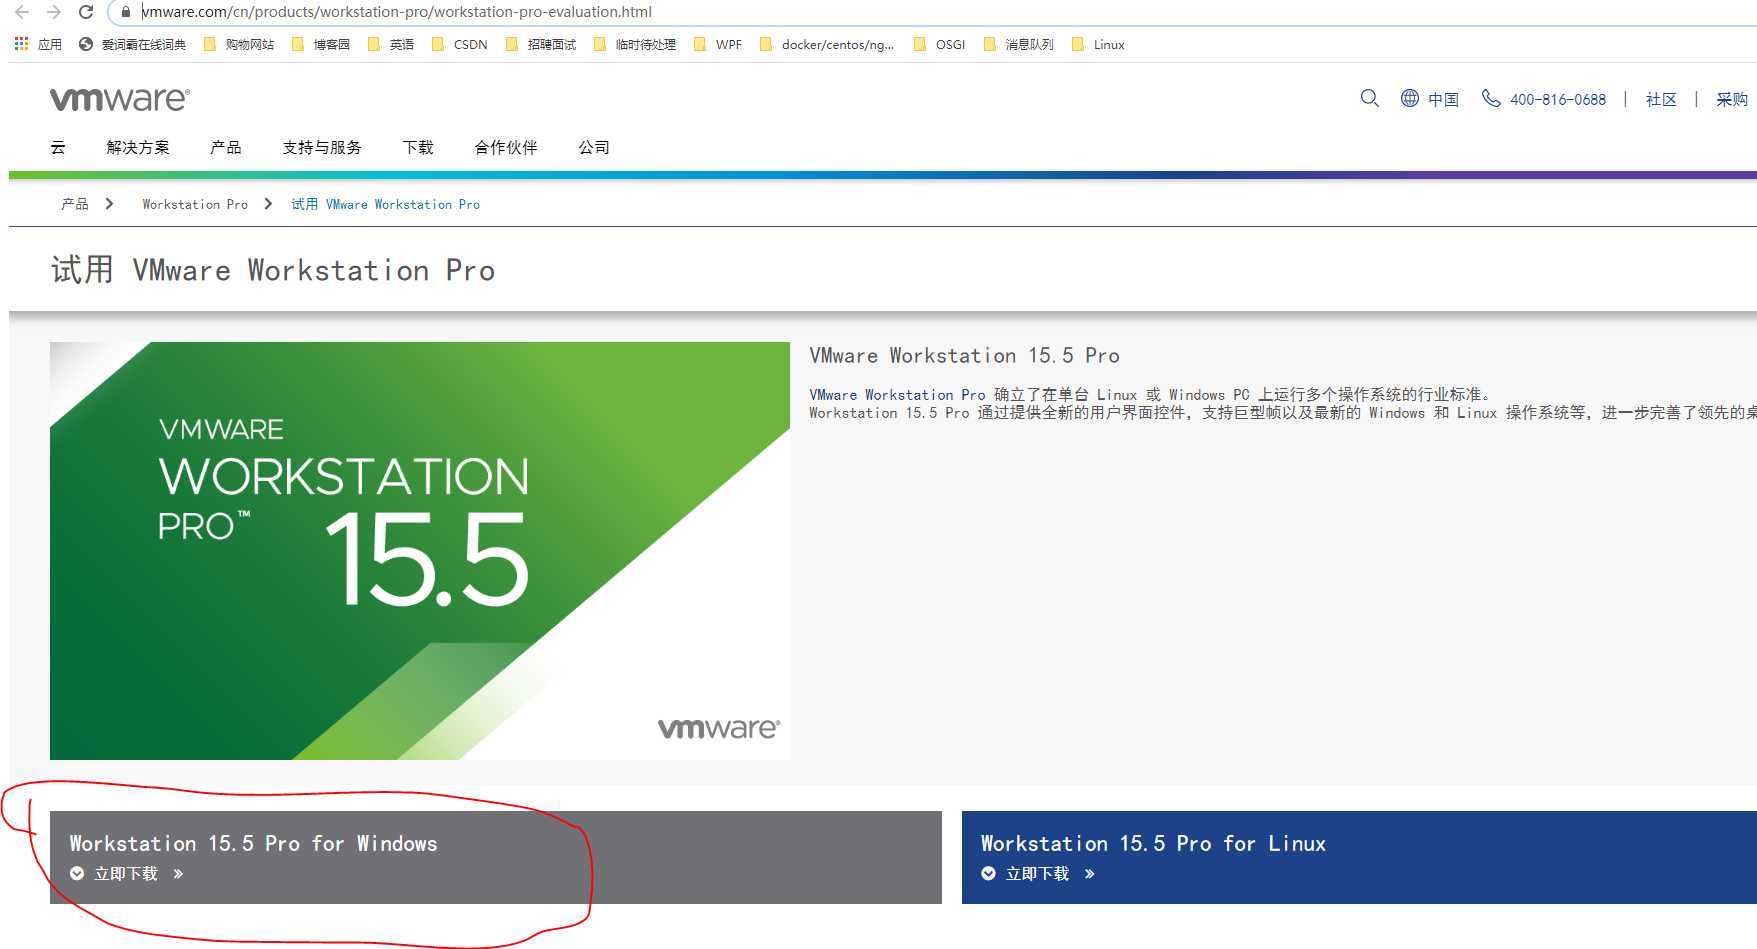Click the search magnifier icon
Image resolution: width=1757 pixels, height=949 pixels.
point(1369,98)
